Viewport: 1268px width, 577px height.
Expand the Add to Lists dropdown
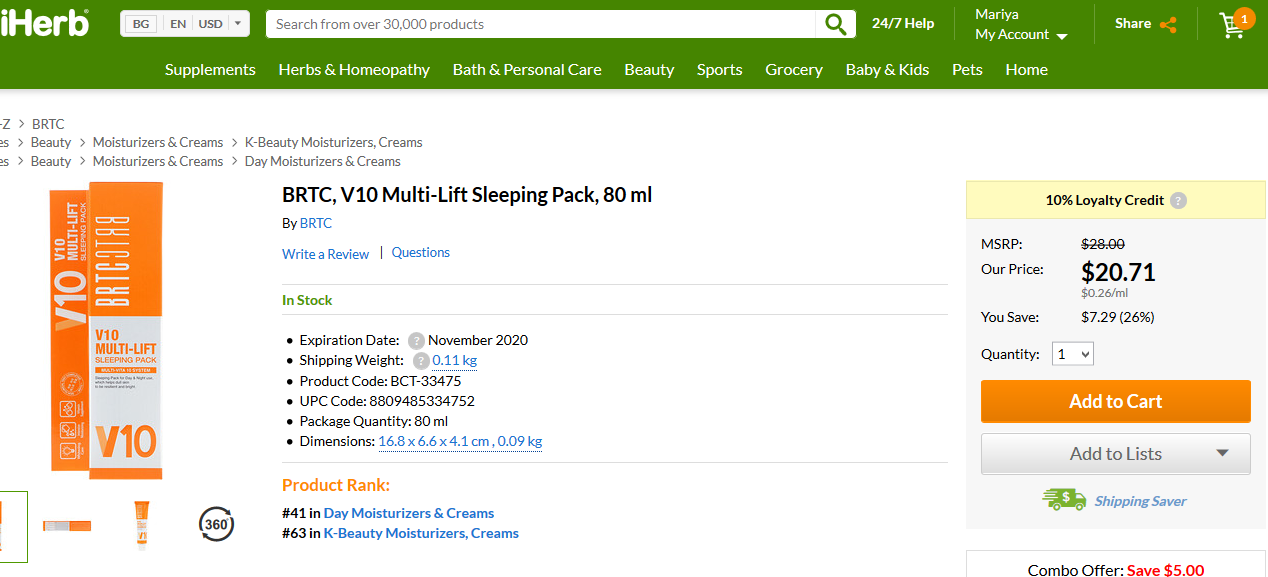pyautogui.click(x=1222, y=453)
